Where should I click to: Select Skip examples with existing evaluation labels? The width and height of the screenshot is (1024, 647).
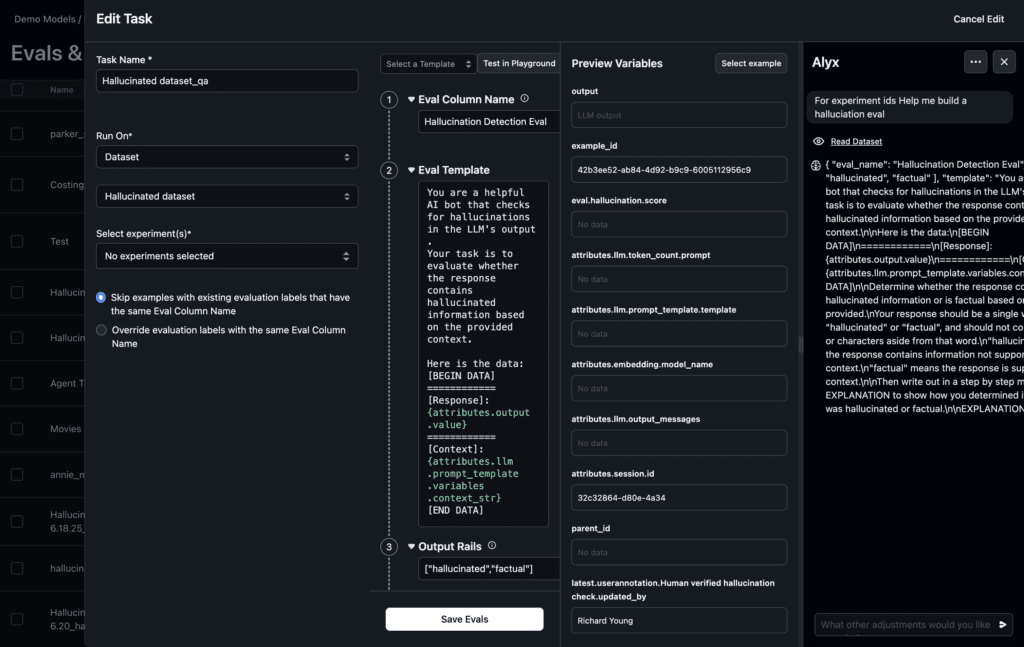pos(101,298)
